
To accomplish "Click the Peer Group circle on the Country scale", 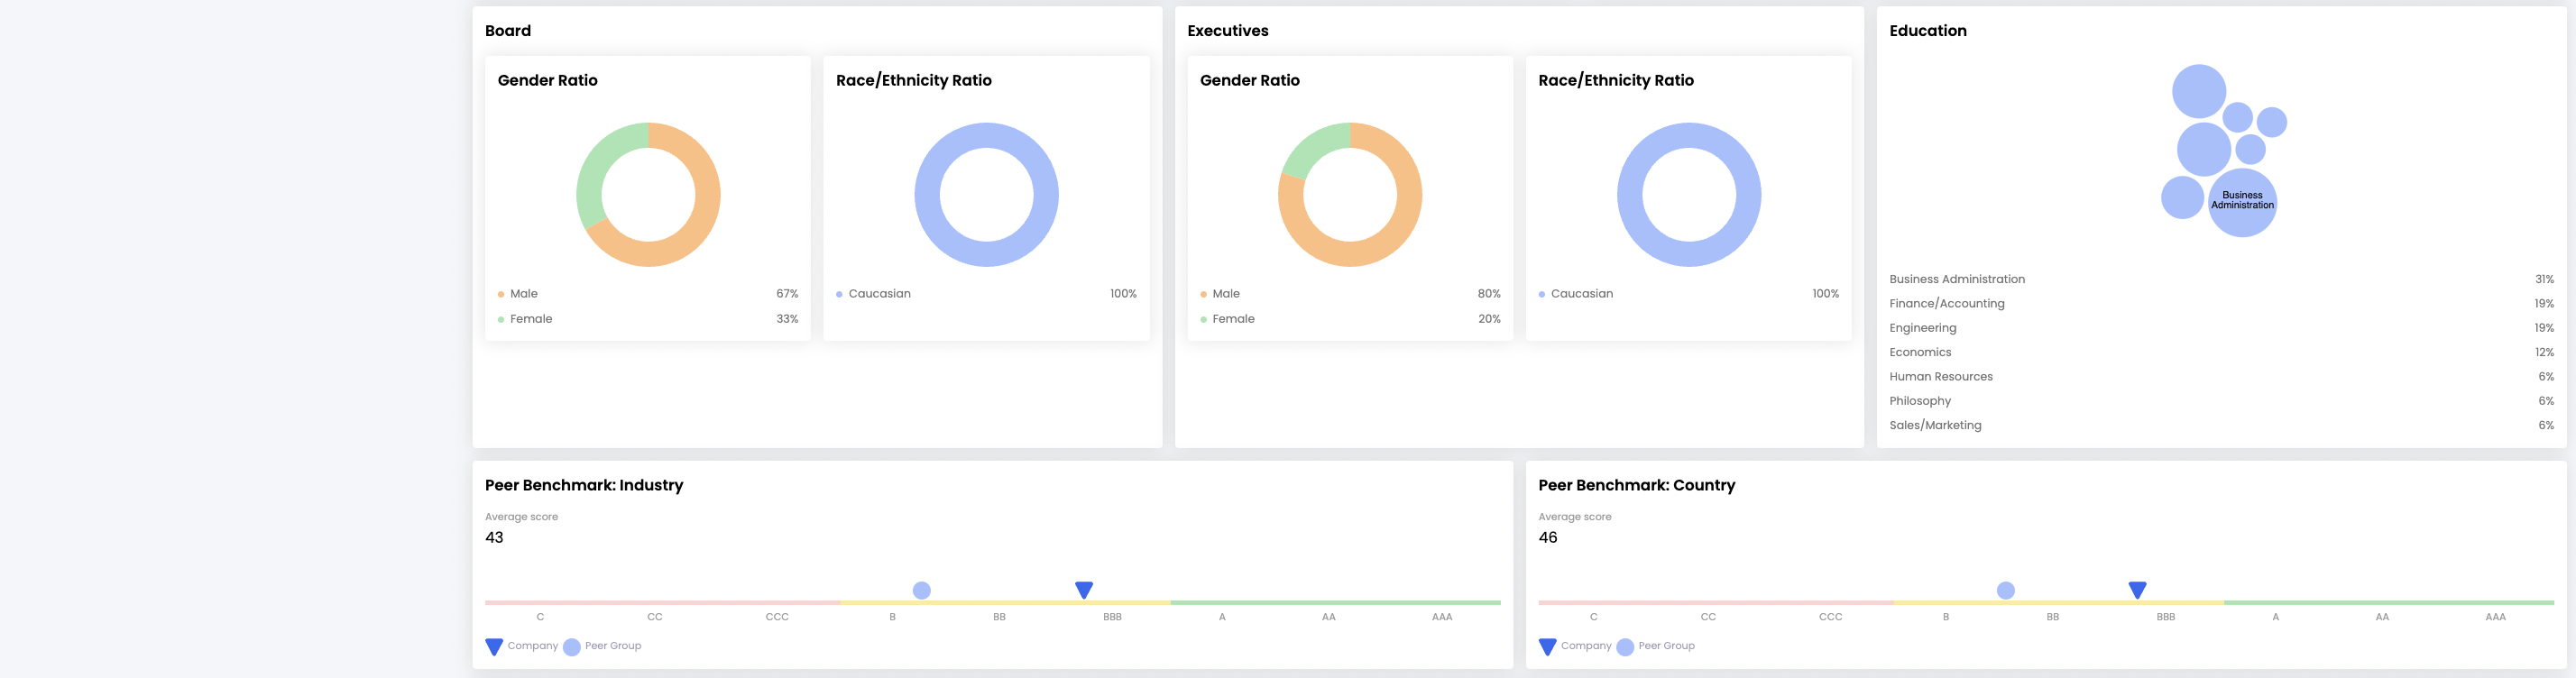I will point(2005,591).
